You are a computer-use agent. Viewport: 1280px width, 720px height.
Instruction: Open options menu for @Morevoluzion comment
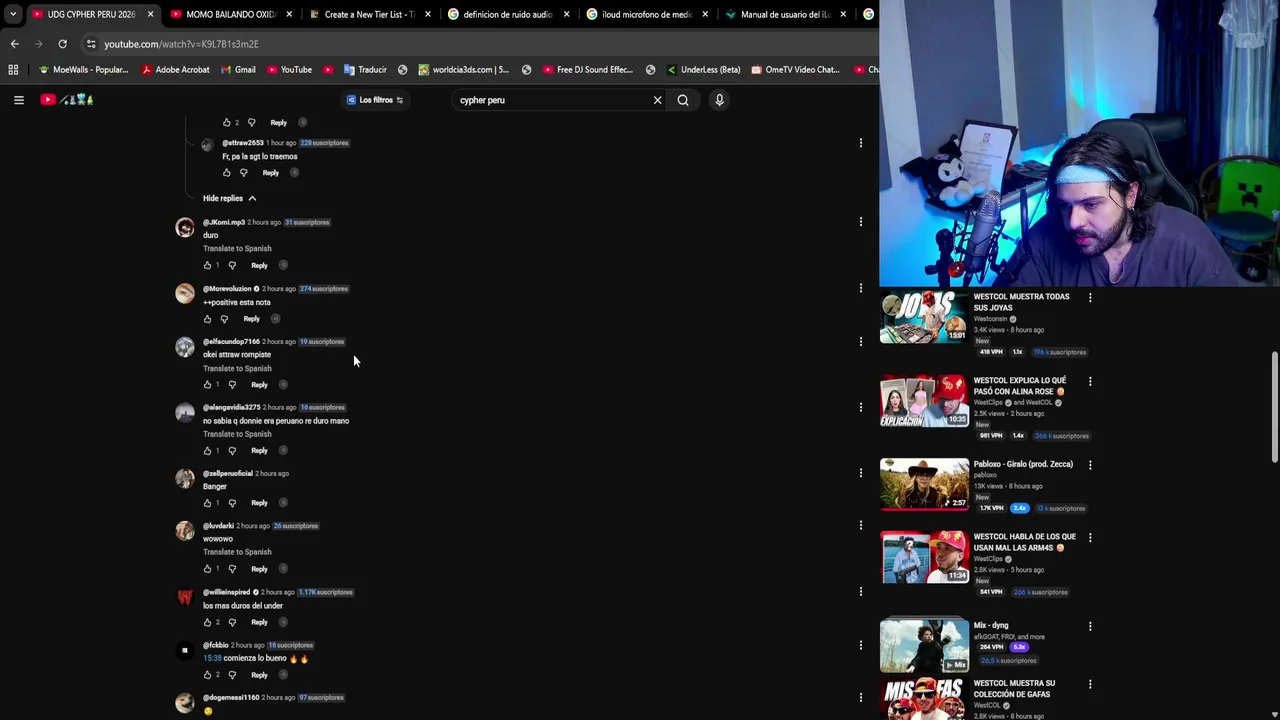(x=860, y=288)
